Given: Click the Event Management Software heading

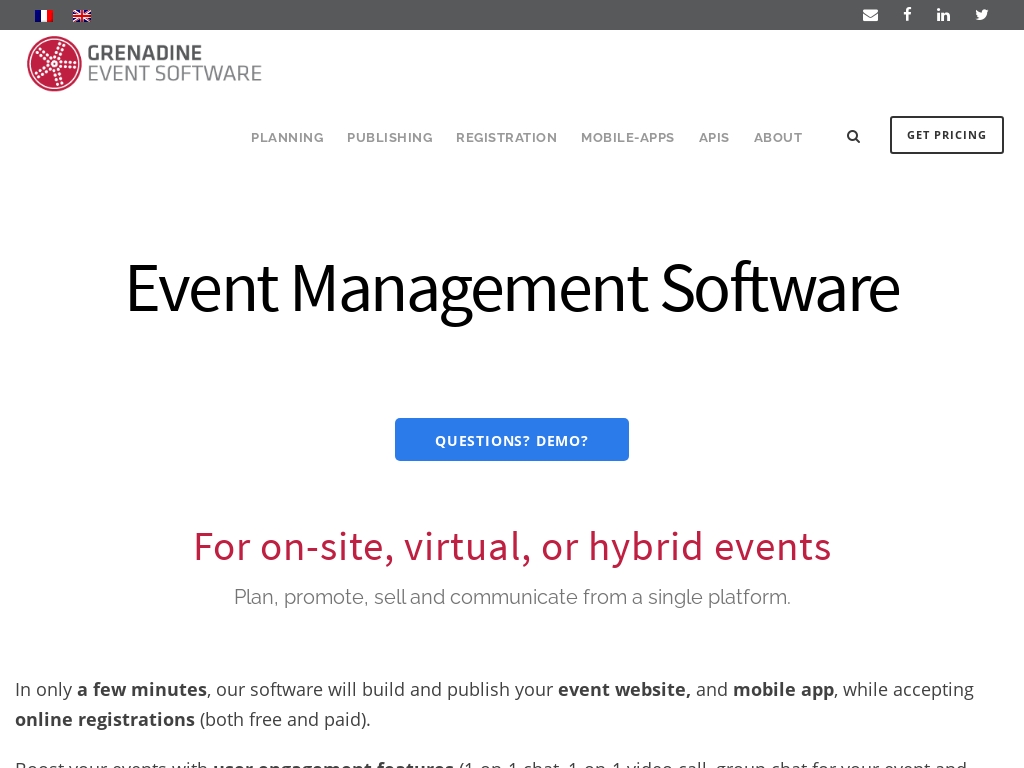Looking at the screenshot, I should pos(512,288).
